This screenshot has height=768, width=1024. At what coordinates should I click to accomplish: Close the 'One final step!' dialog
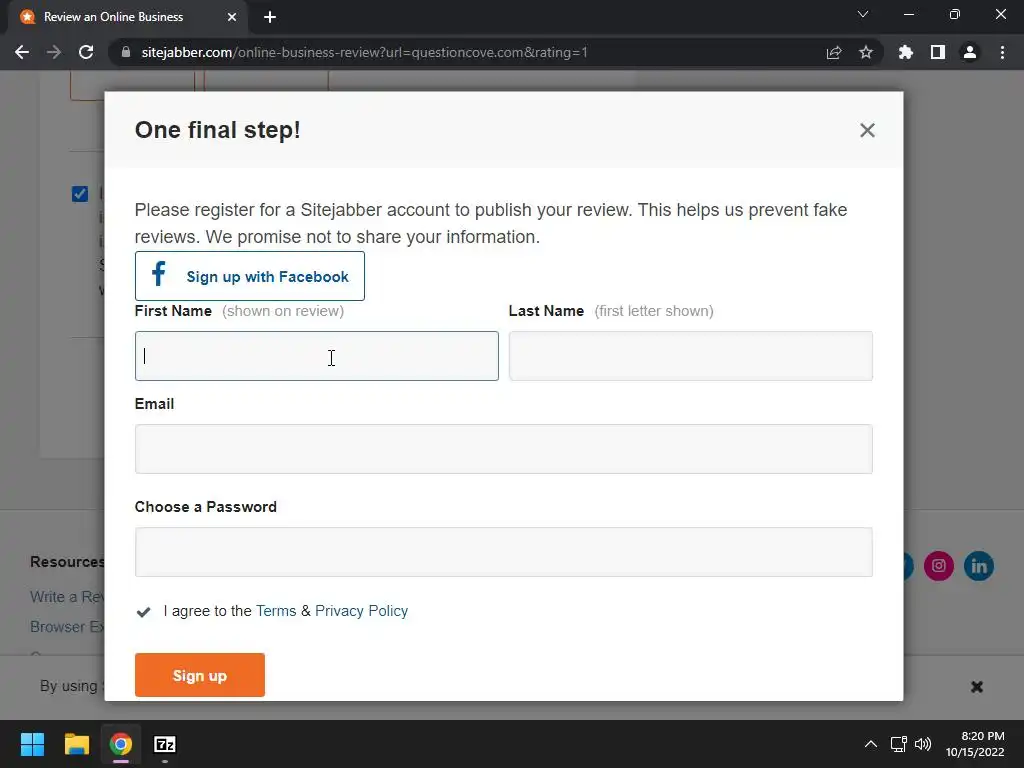coord(867,130)
